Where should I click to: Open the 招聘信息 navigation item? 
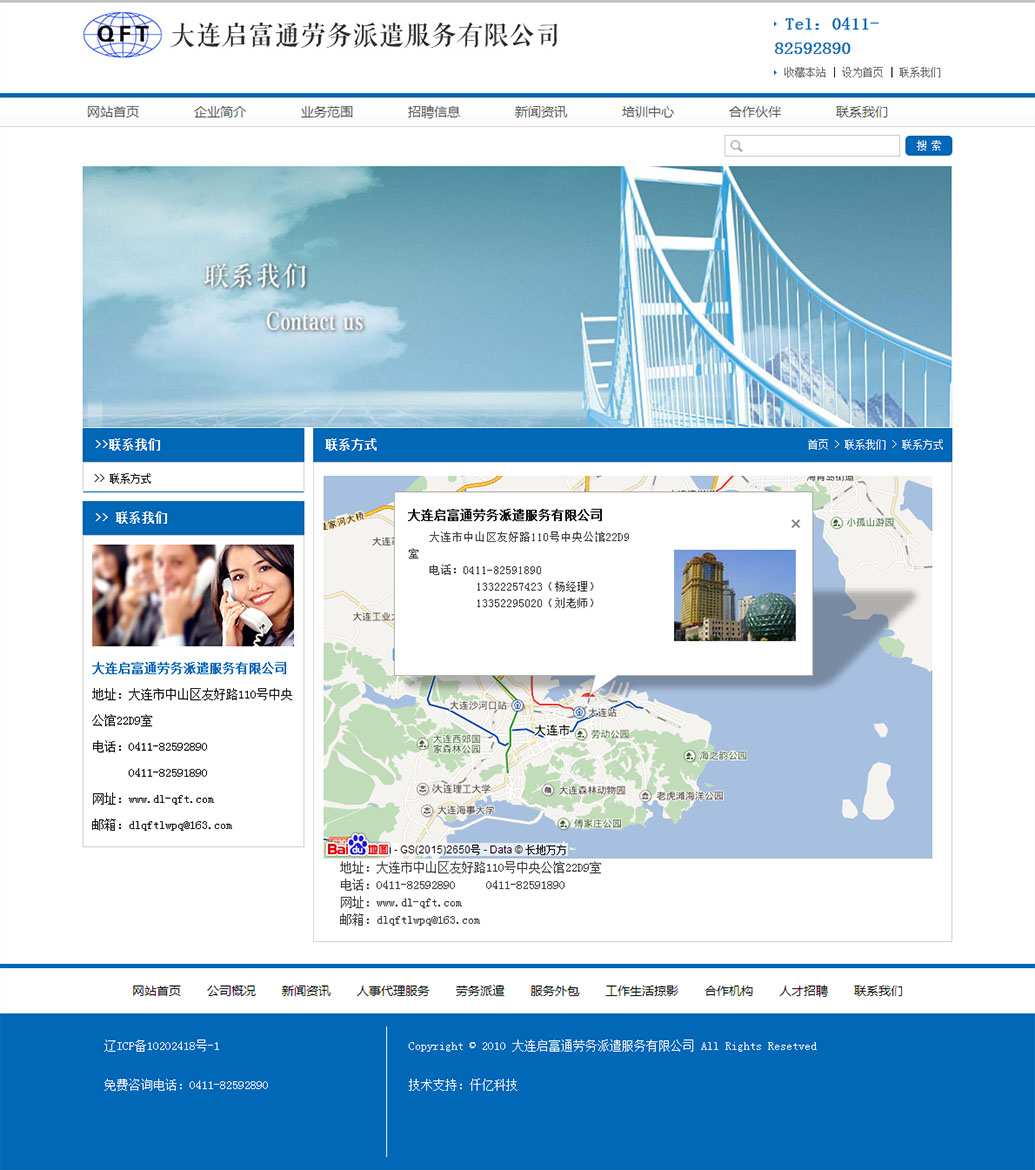433,112
